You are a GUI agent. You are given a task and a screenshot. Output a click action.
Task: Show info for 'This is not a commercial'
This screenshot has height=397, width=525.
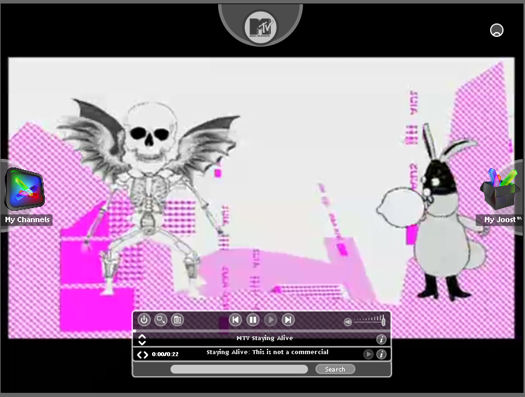point(381,354)
